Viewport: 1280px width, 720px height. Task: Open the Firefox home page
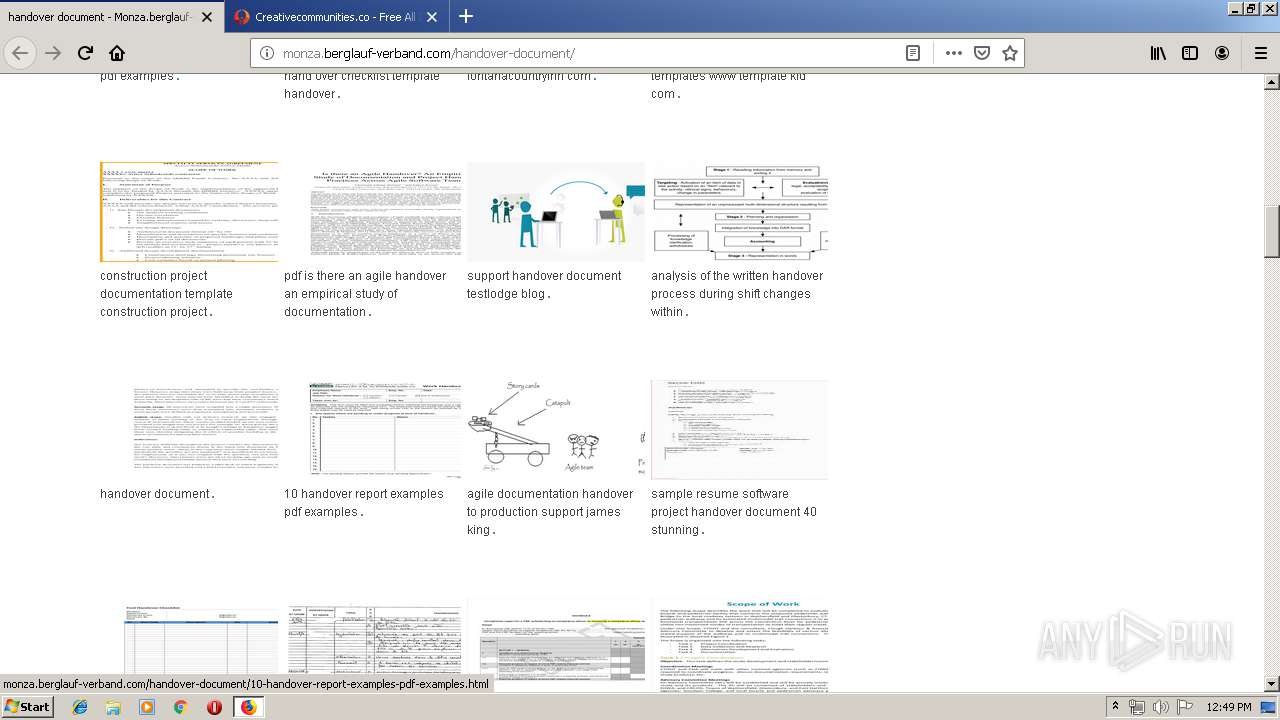[117, 53]
